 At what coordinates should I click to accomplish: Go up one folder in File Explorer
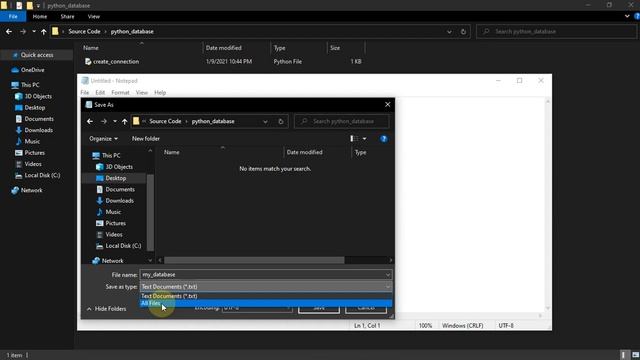(x=44, y=31)
